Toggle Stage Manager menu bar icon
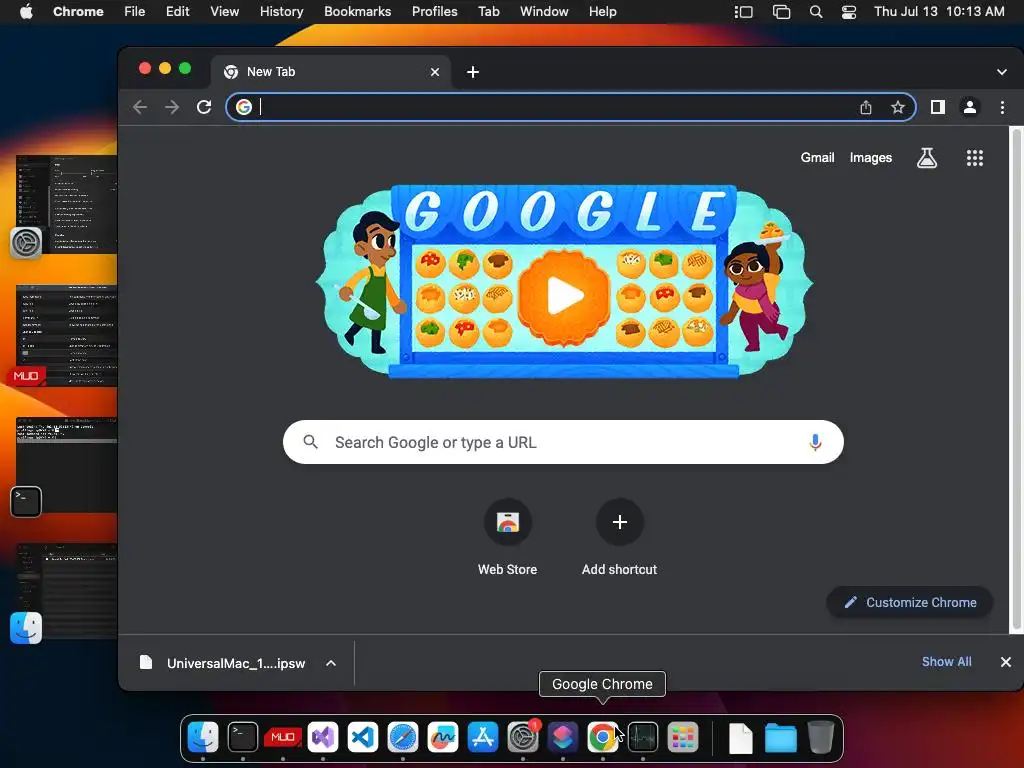The image size is (1024, 768). [x=743, y=12]
